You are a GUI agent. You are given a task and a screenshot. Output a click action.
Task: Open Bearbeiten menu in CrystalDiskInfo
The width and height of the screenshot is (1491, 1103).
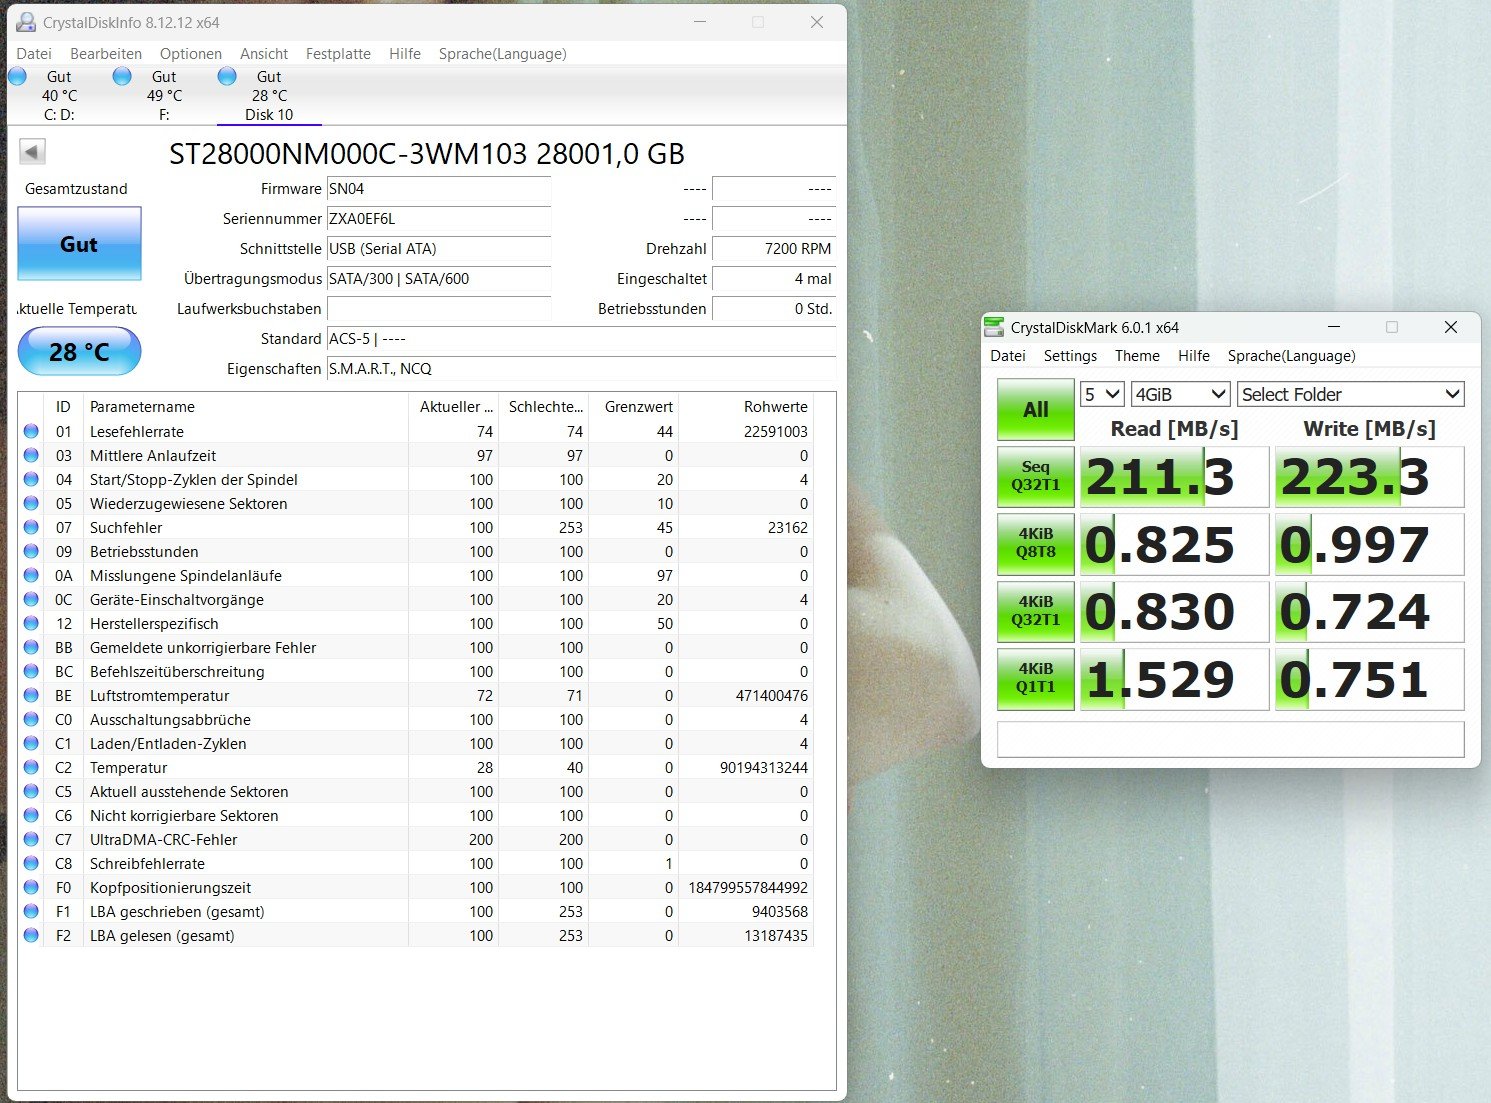106,54
